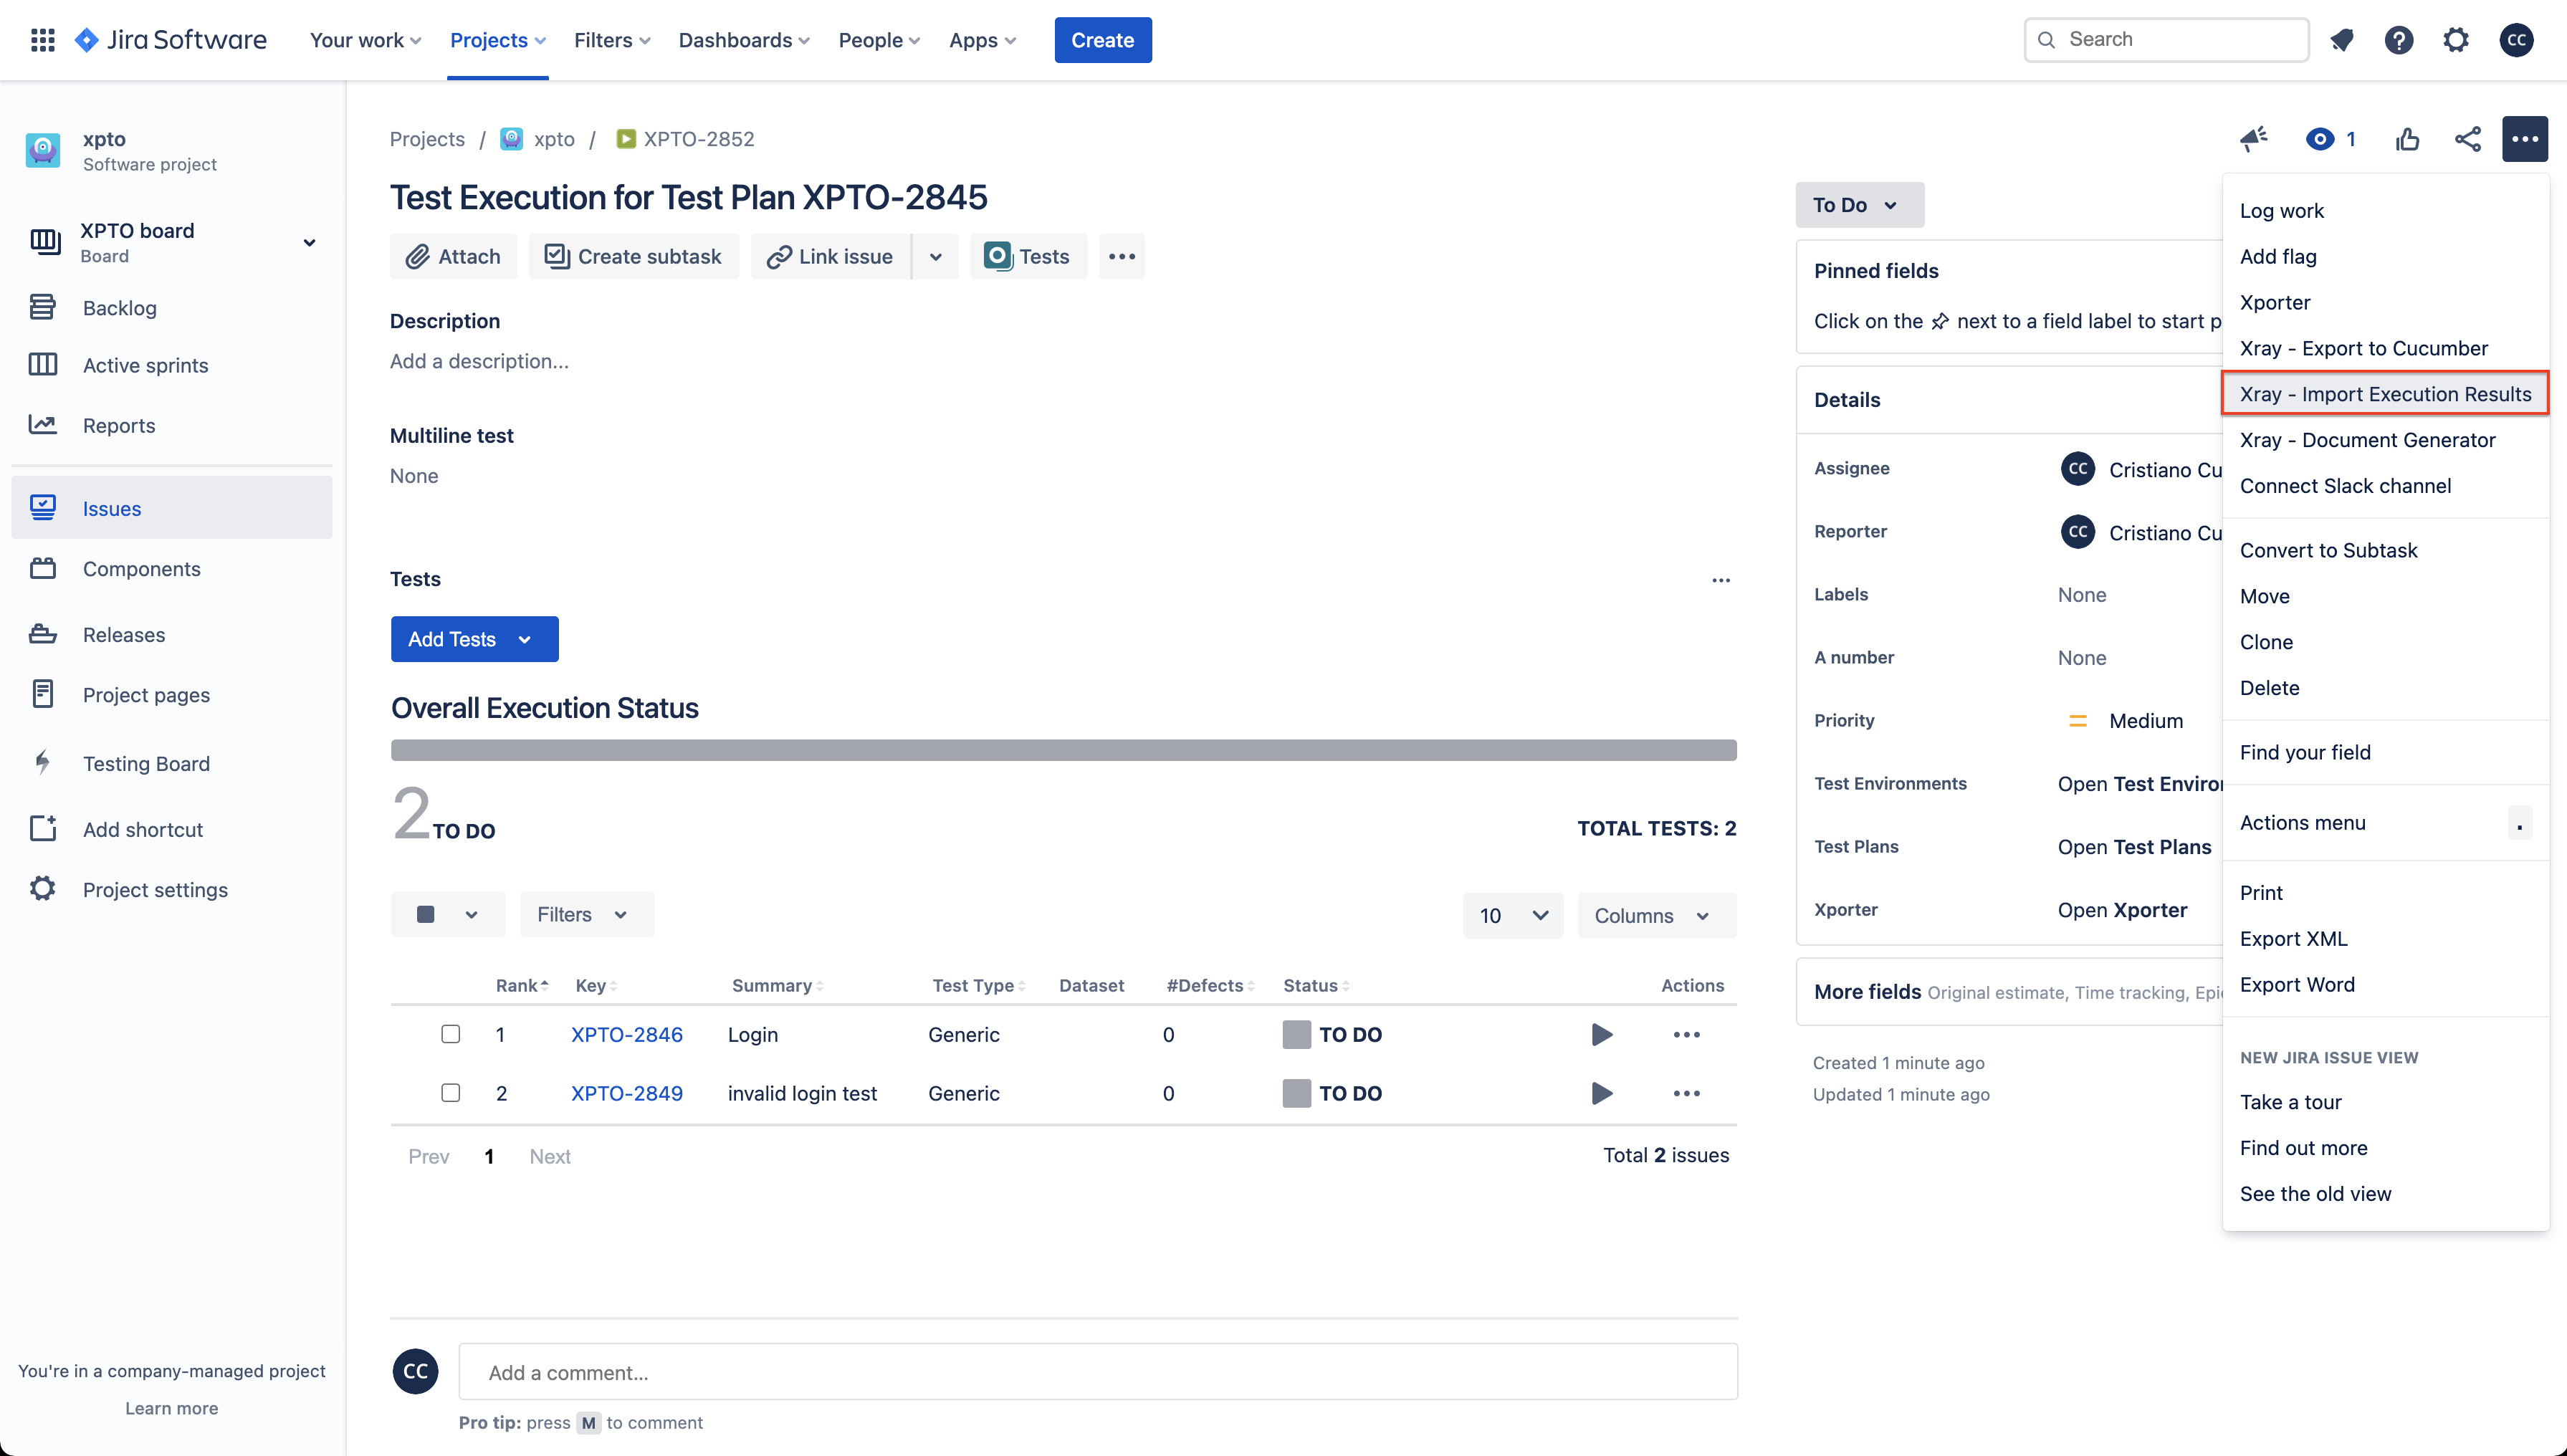Open the Tests section ellipsis menu
Viewport: 2567px width, 1456px height.
[1721, 580]
